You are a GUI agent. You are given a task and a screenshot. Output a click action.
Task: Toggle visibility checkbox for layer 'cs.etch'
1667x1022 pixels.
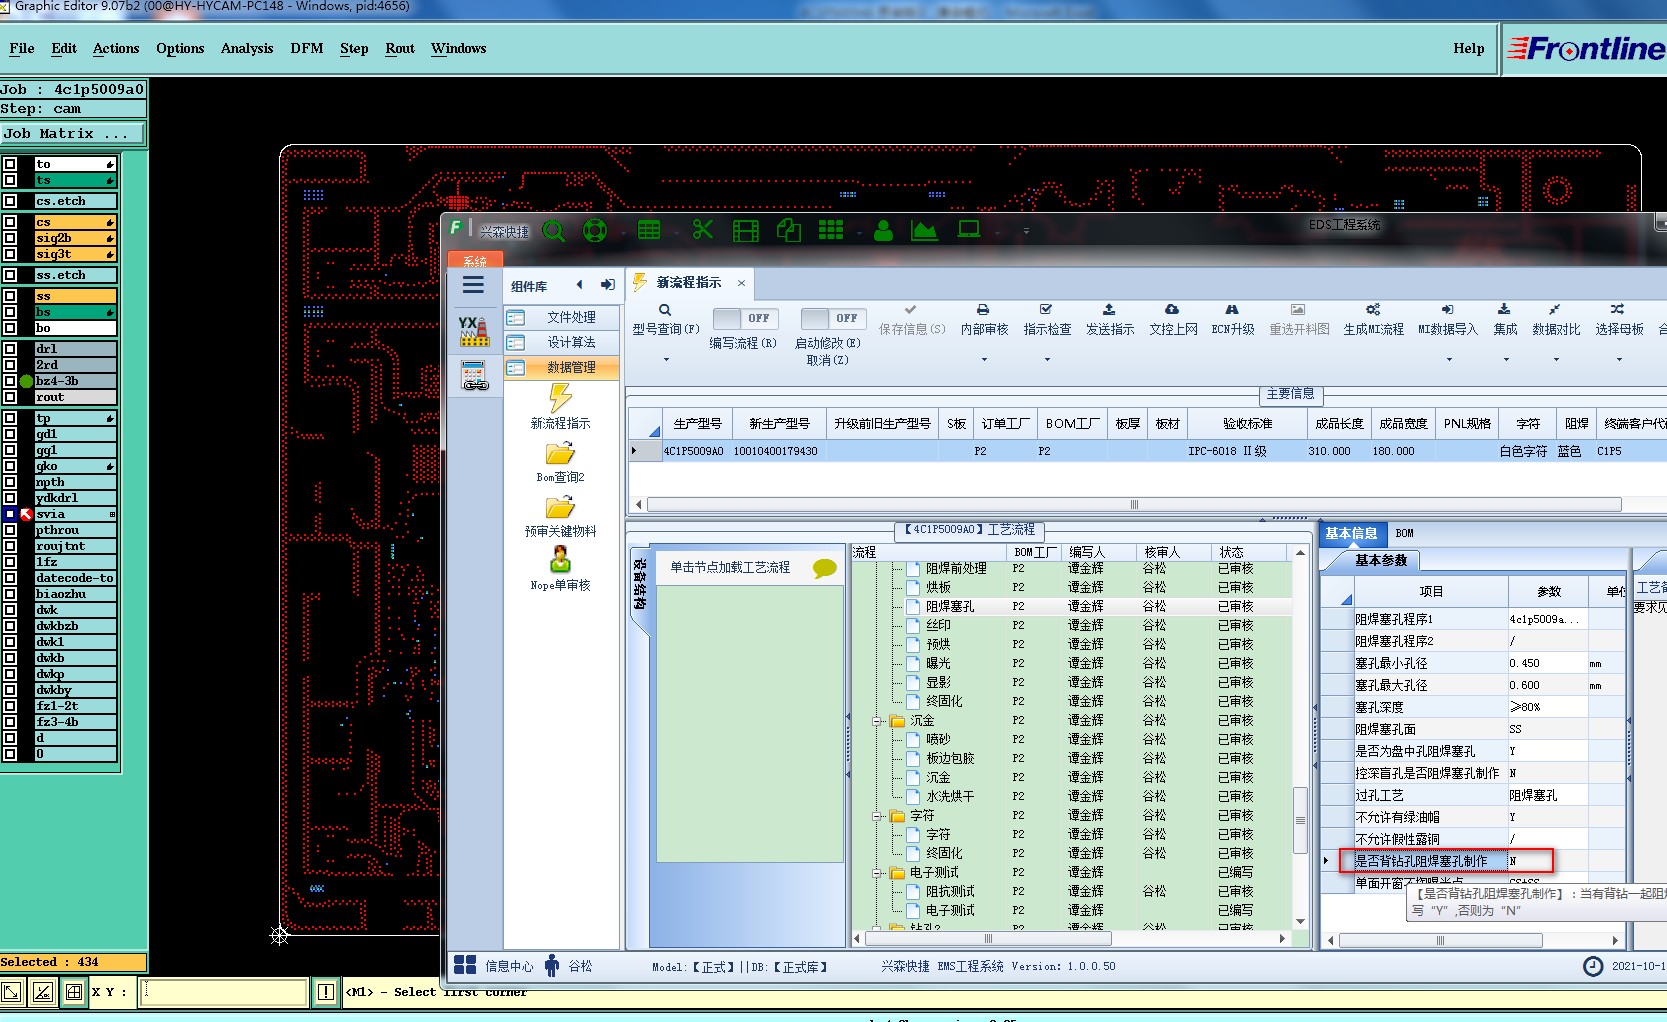click(10, 201)
